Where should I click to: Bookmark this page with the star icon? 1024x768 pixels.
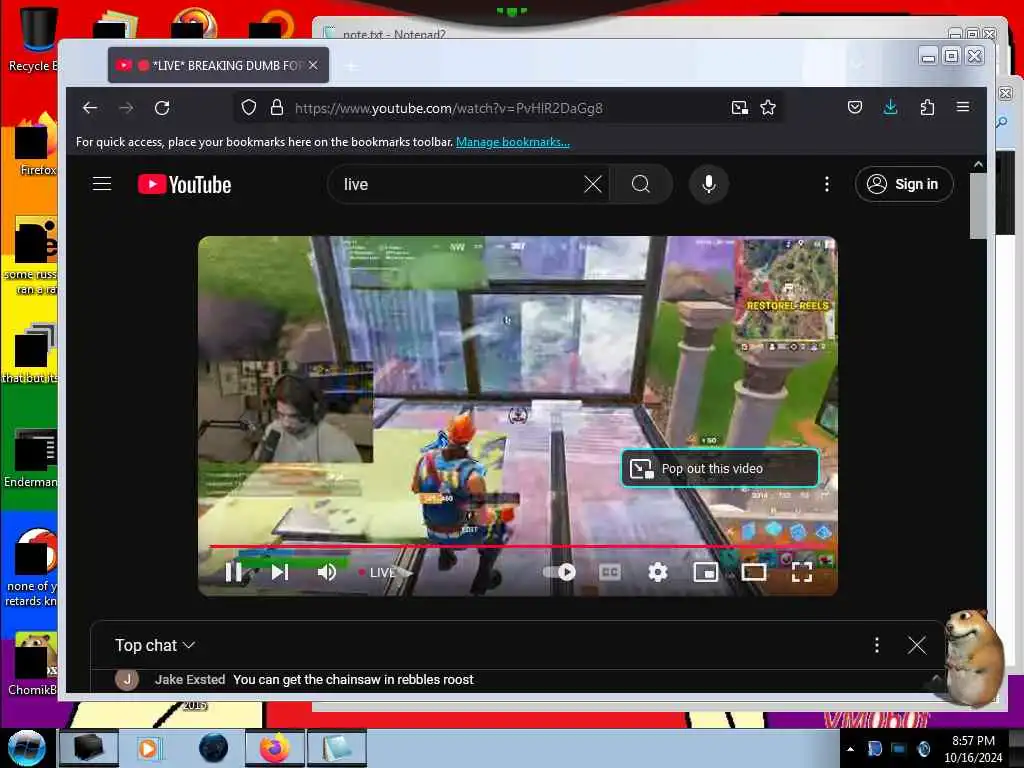(x=768, y=108)
